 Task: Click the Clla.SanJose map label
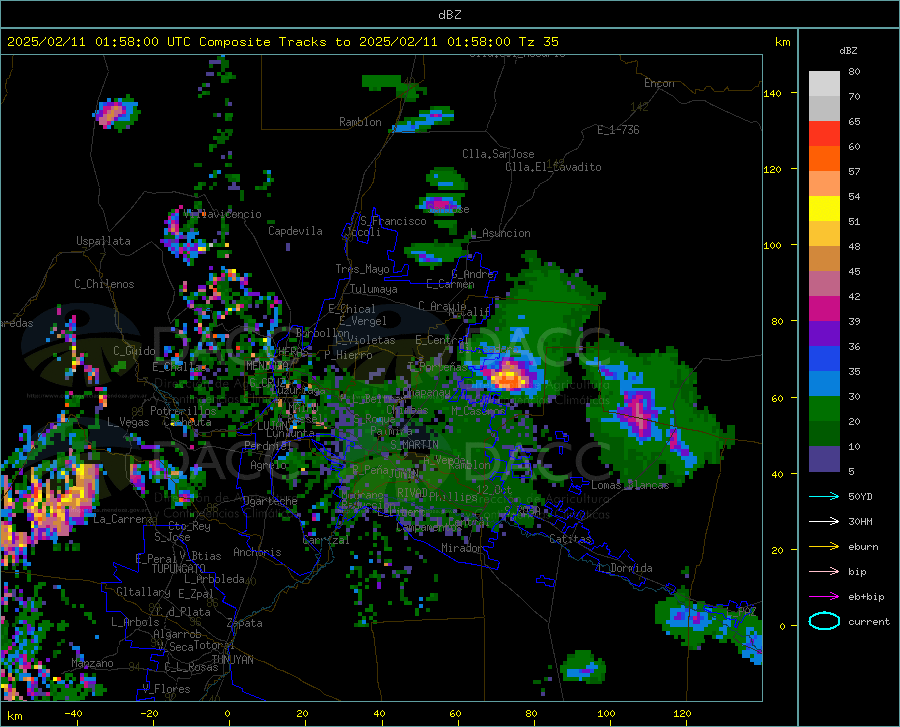tap(498, 154)
